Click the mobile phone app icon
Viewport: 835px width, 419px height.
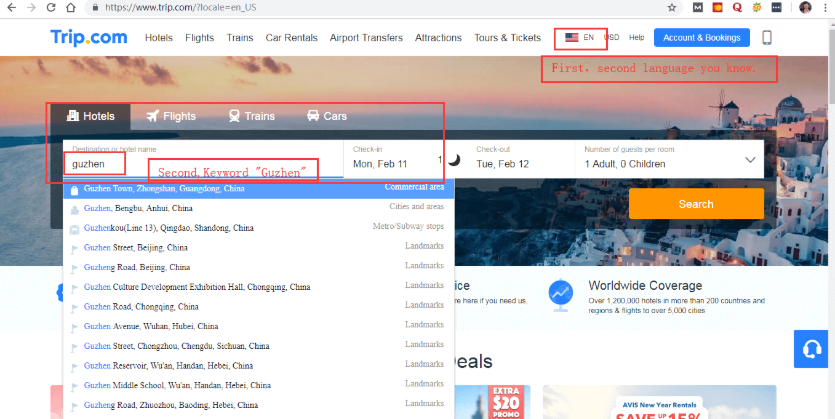[767, 38]
